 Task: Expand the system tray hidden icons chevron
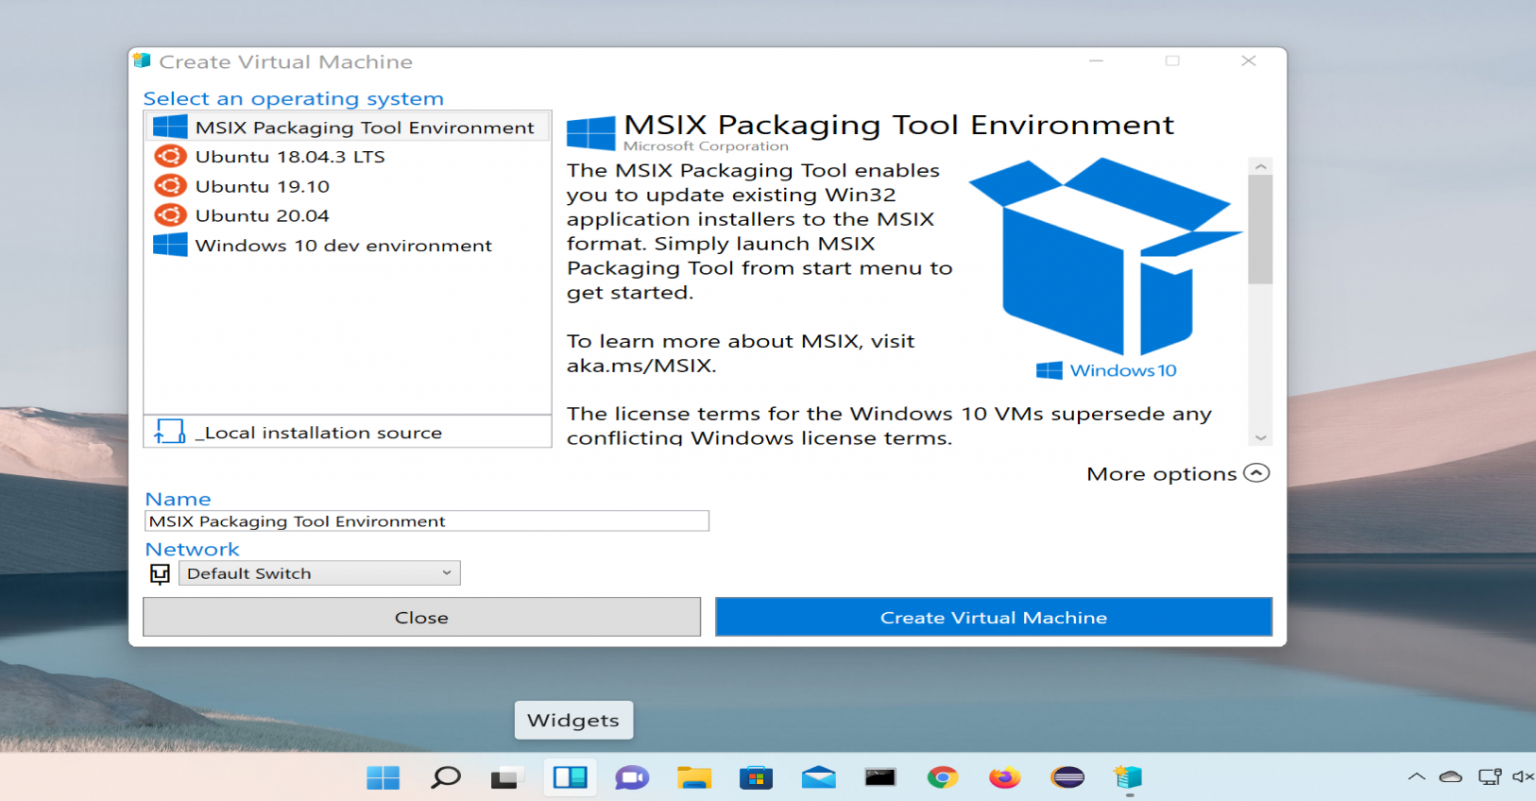point(1416,776)
